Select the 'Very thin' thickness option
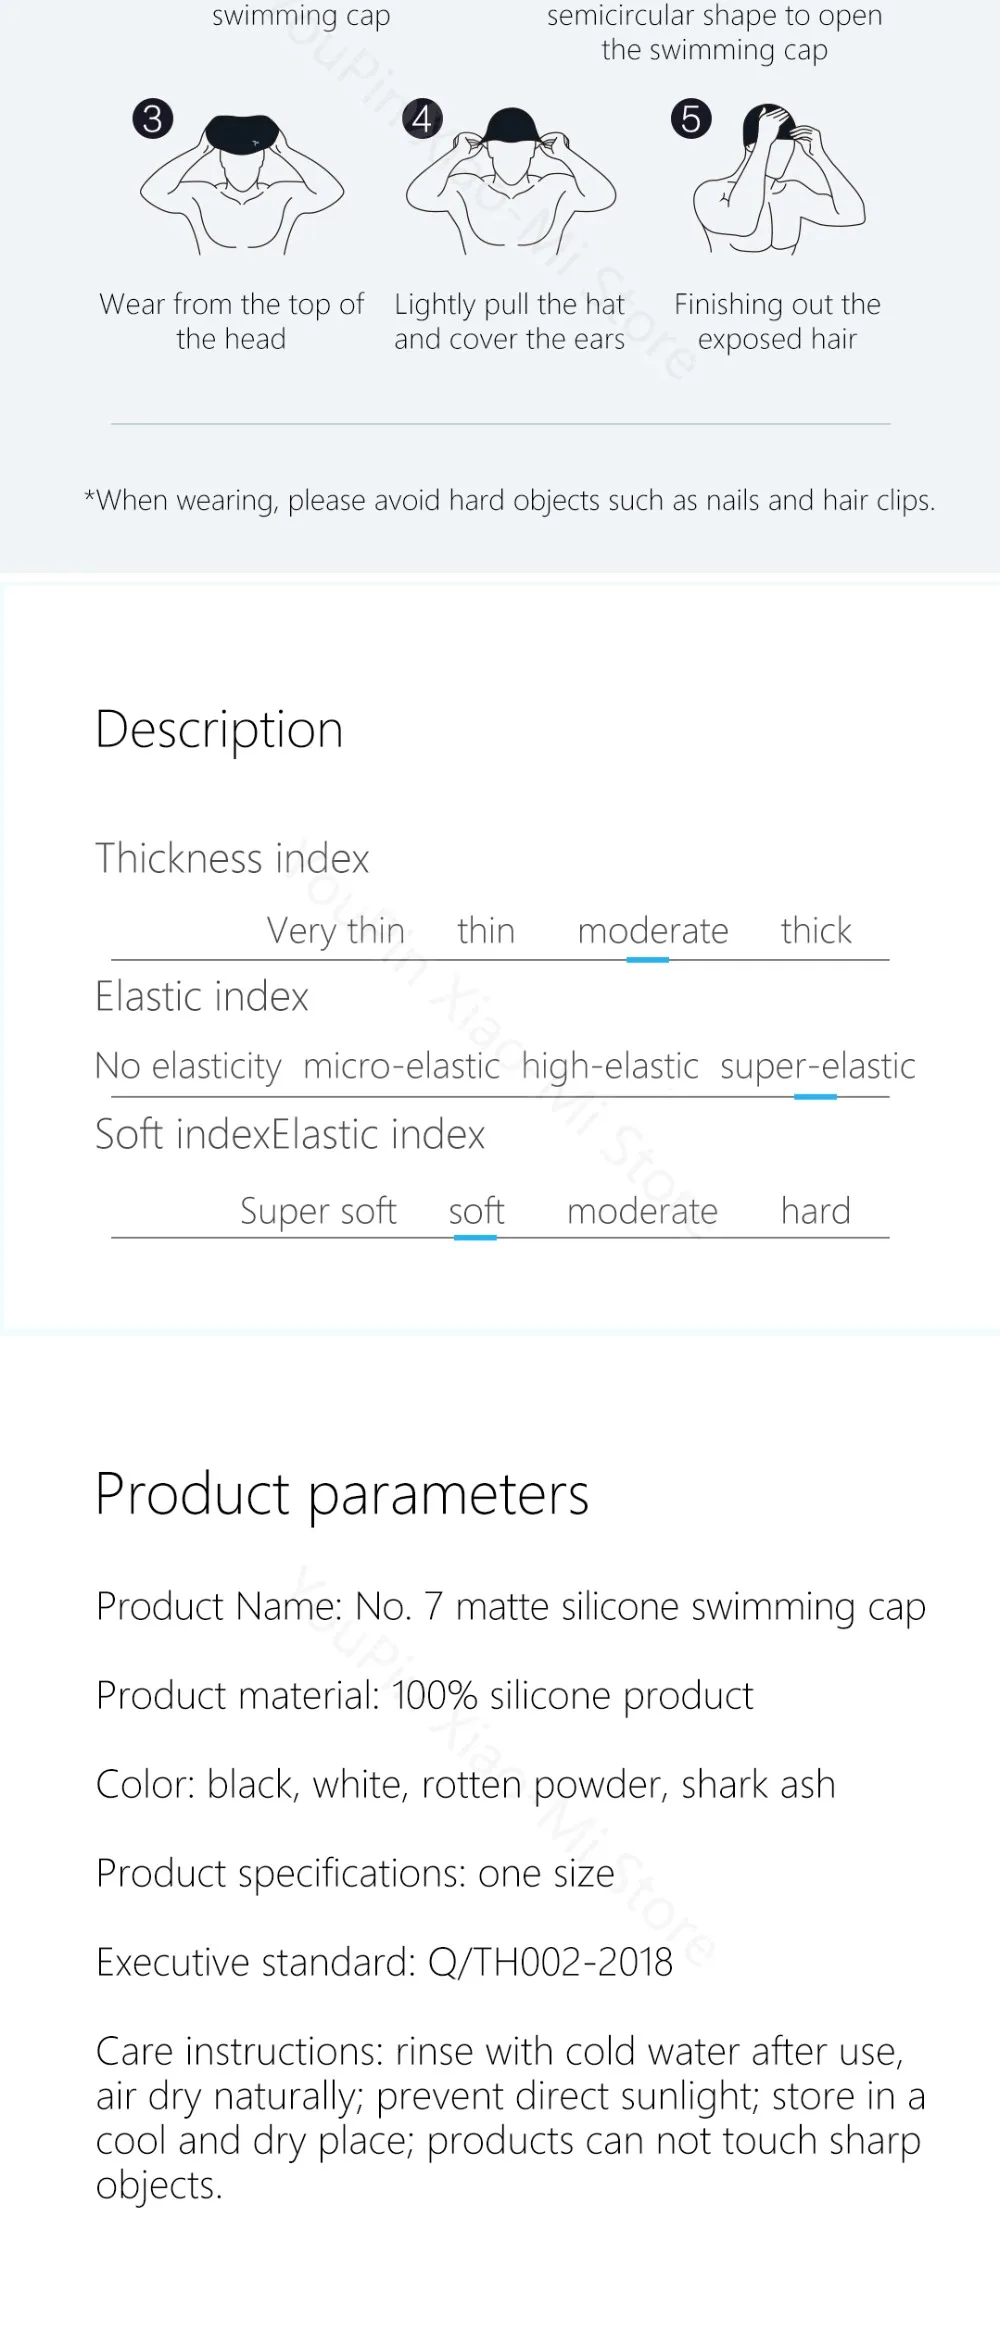The height and width of the screenshot is (2332, 1000). pyautogui.click(x=336, y=931)
